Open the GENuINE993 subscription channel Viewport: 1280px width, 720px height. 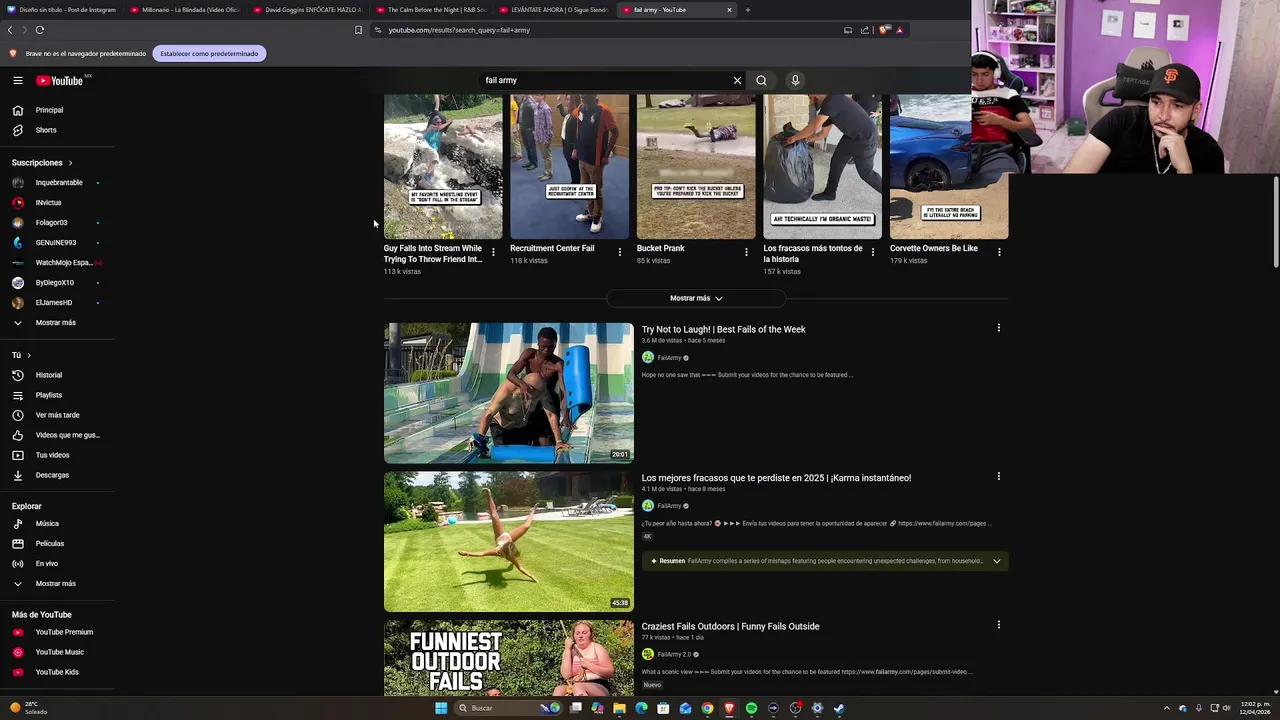tap(57, 243)
